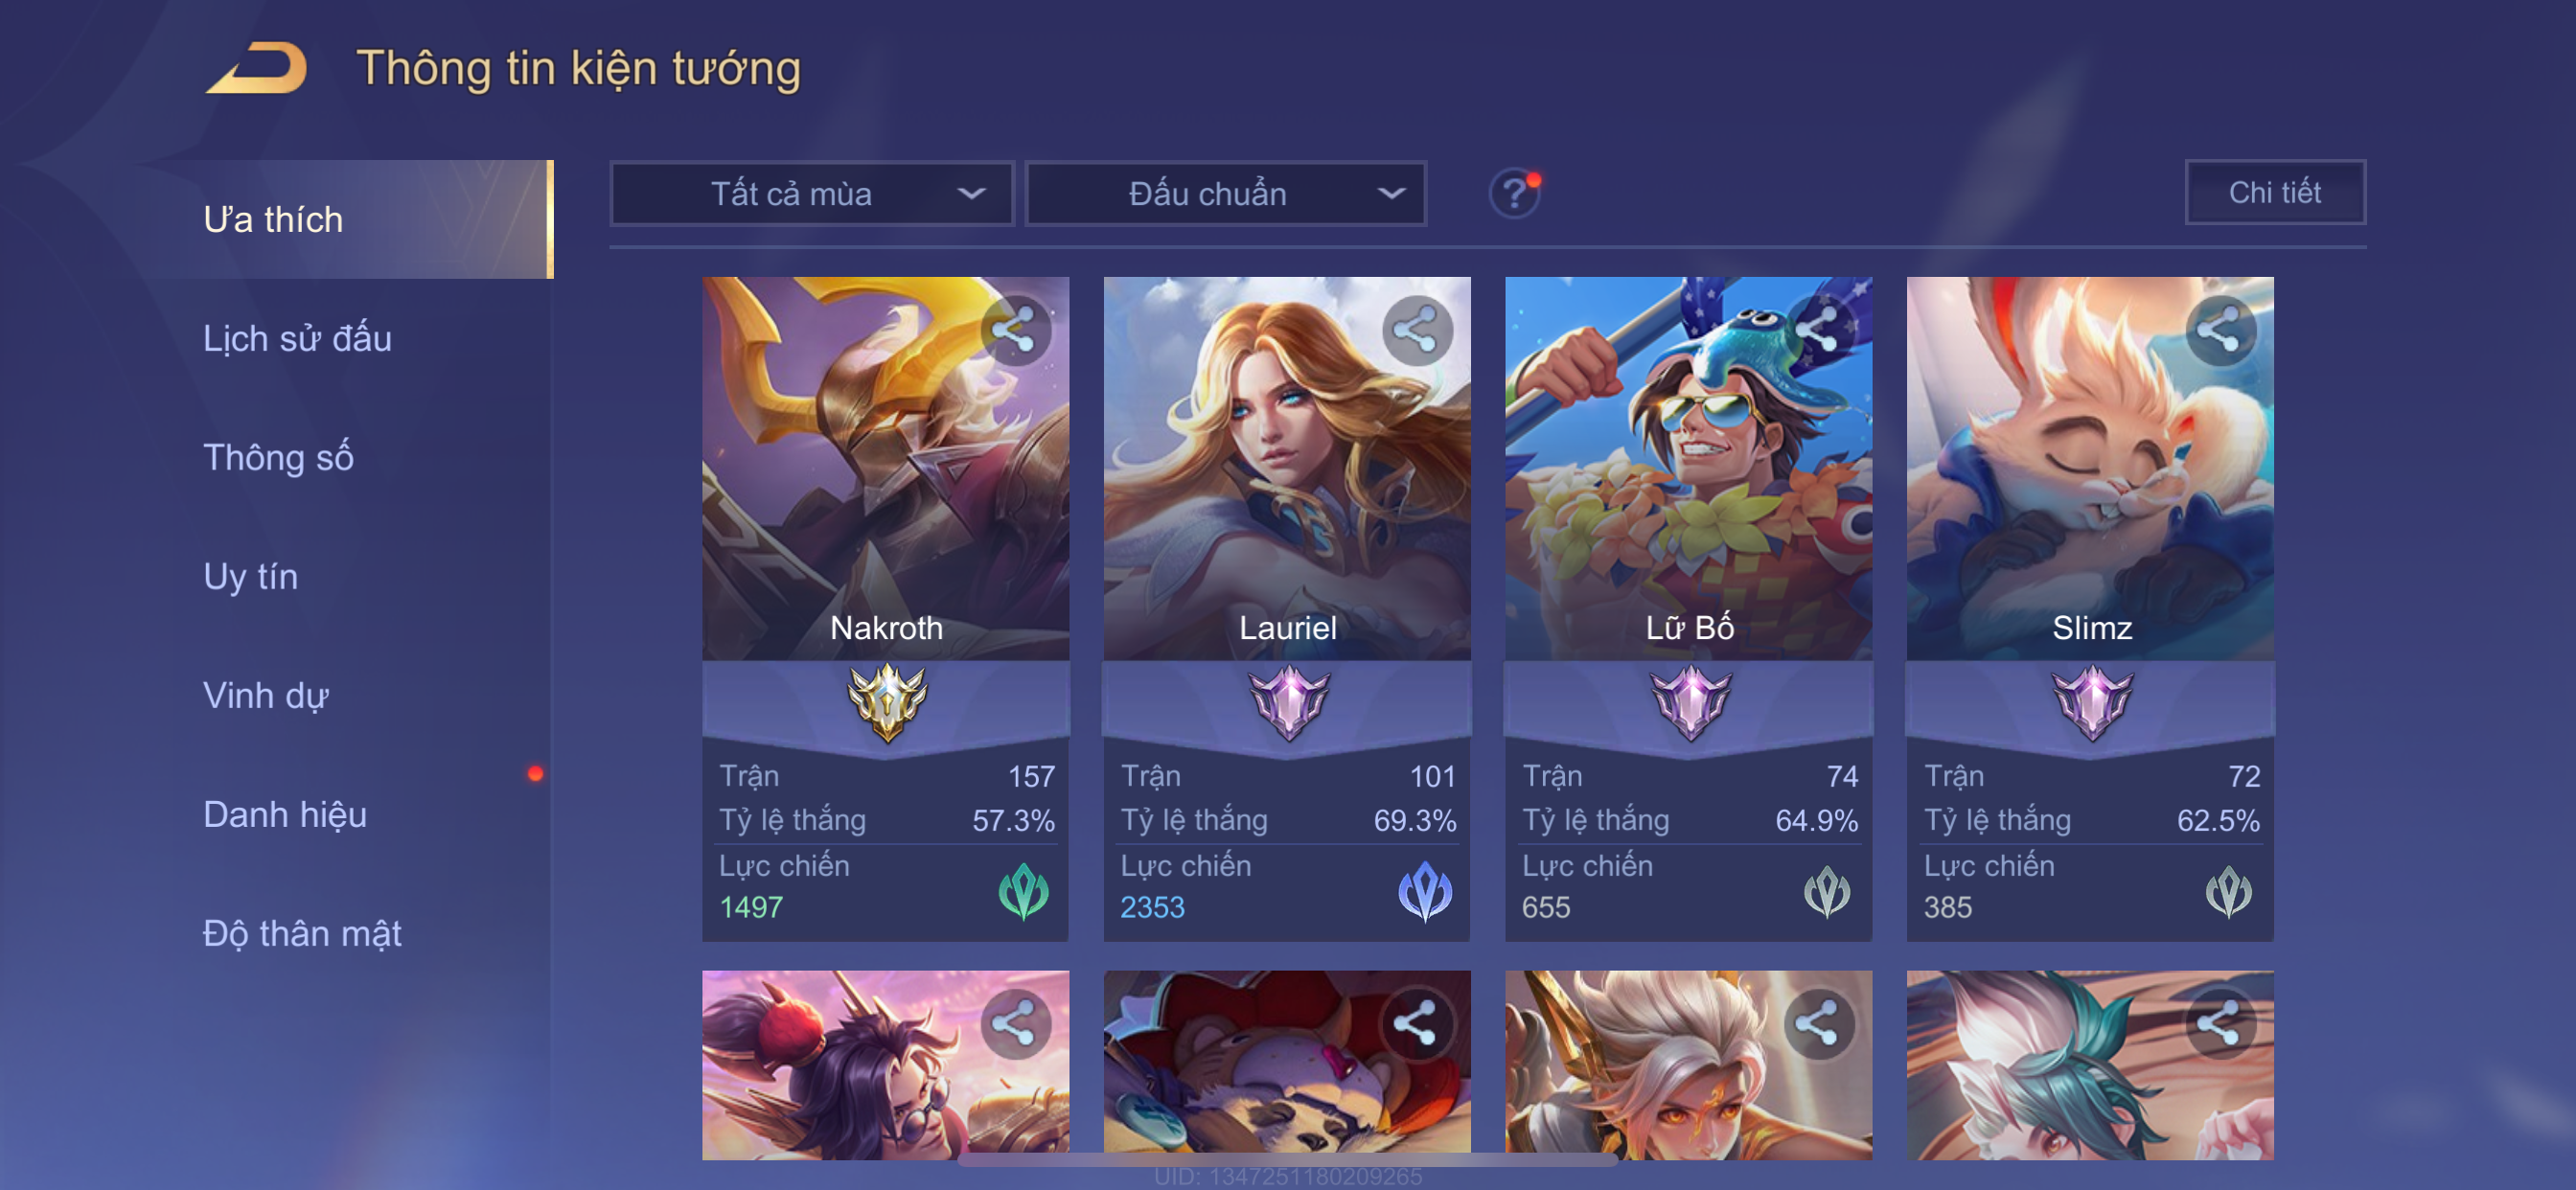Share the Nakroth hero card

click(1015, 330)
